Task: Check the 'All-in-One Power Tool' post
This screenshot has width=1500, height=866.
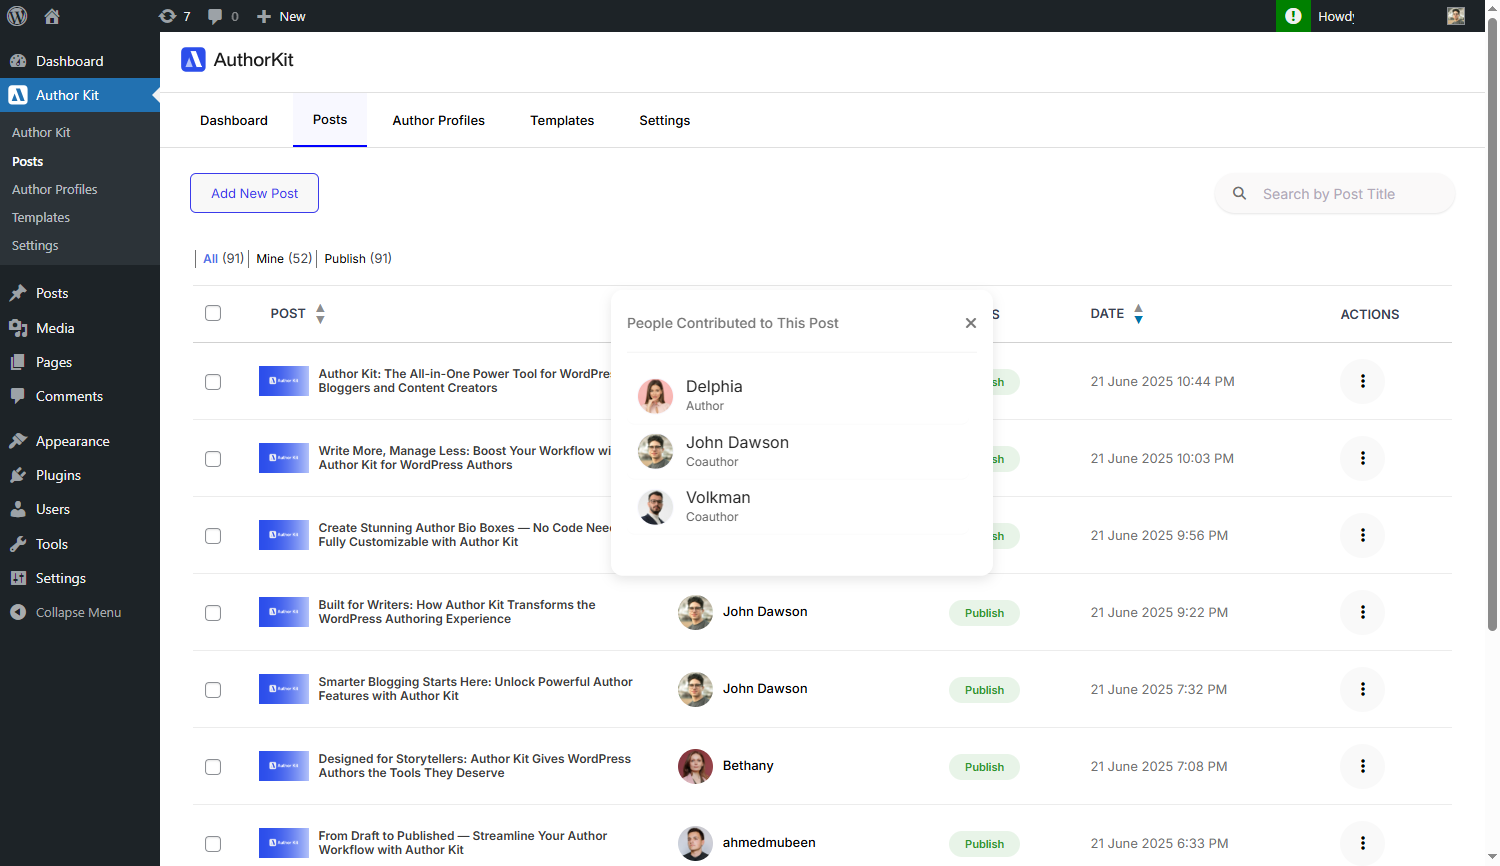Action: [x=213, y=382]
